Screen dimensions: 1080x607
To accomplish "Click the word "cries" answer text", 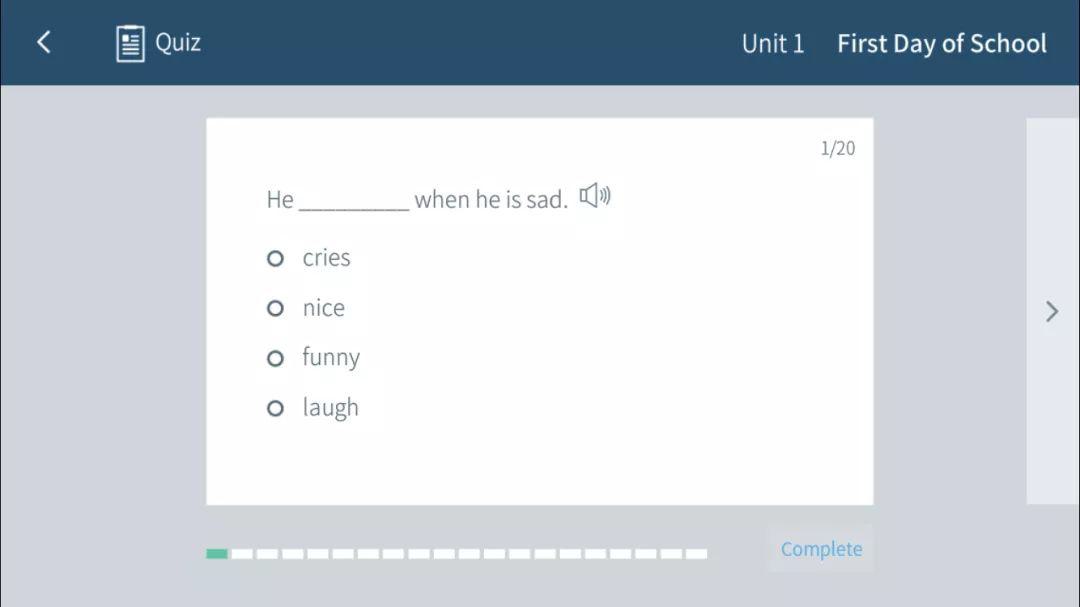I will tap(326, 258).
